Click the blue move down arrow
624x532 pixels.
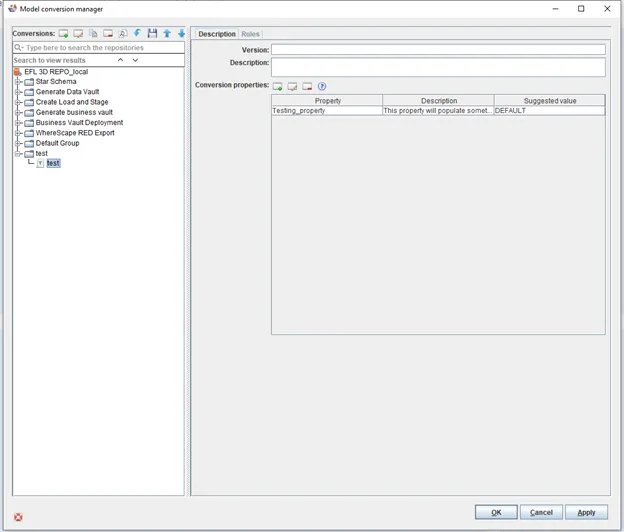tap(181, 33)
